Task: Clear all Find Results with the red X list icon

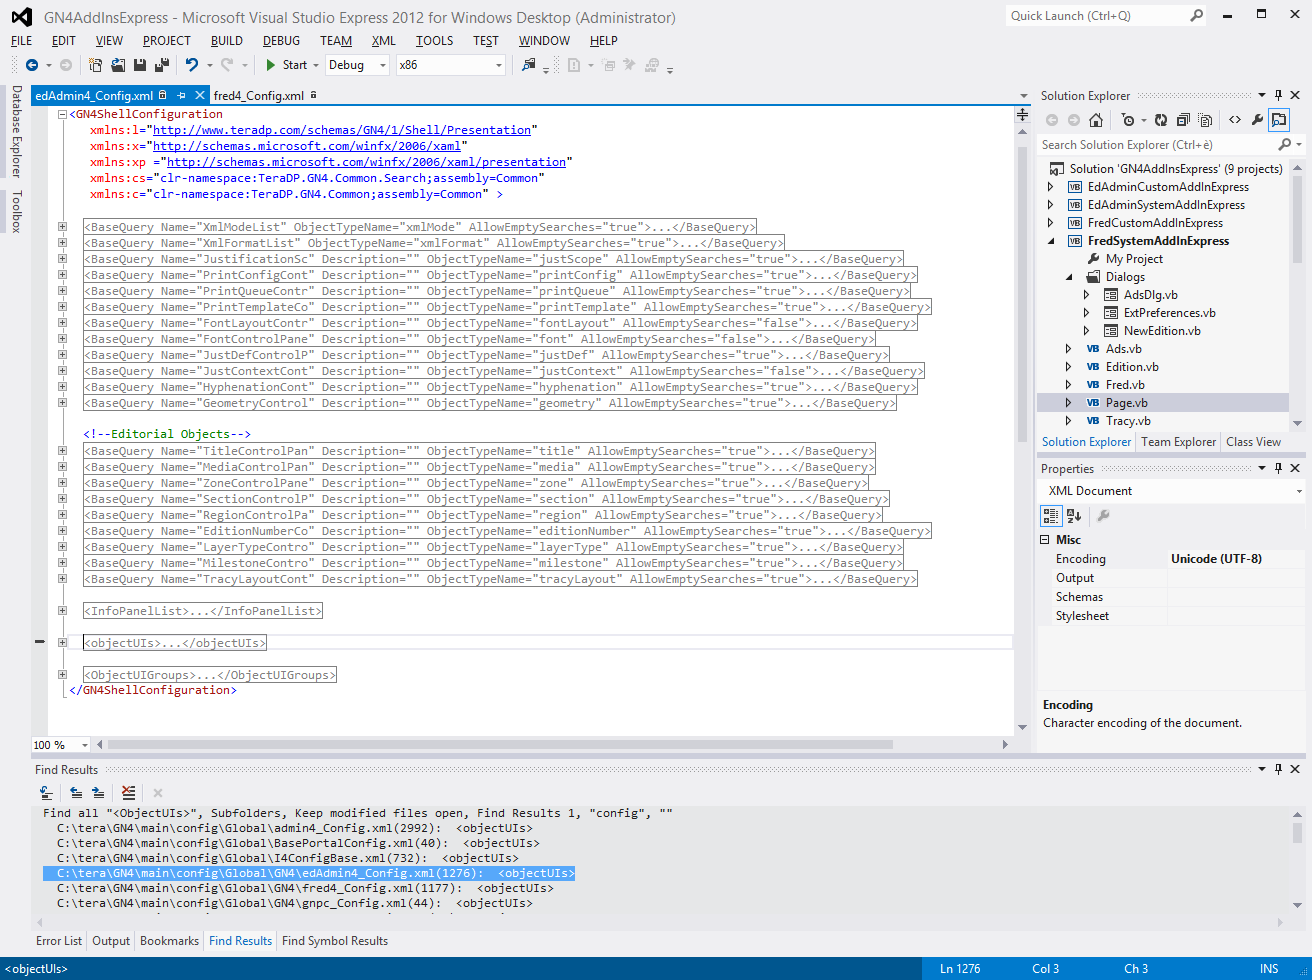Action: (128, 793)
